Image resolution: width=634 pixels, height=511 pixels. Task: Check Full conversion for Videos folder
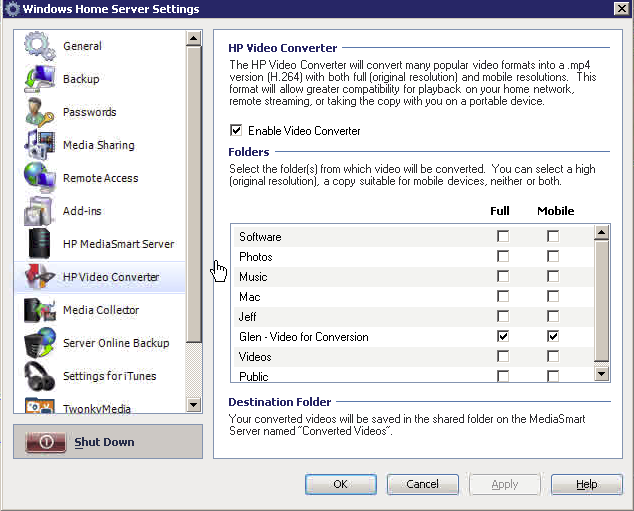503,356
